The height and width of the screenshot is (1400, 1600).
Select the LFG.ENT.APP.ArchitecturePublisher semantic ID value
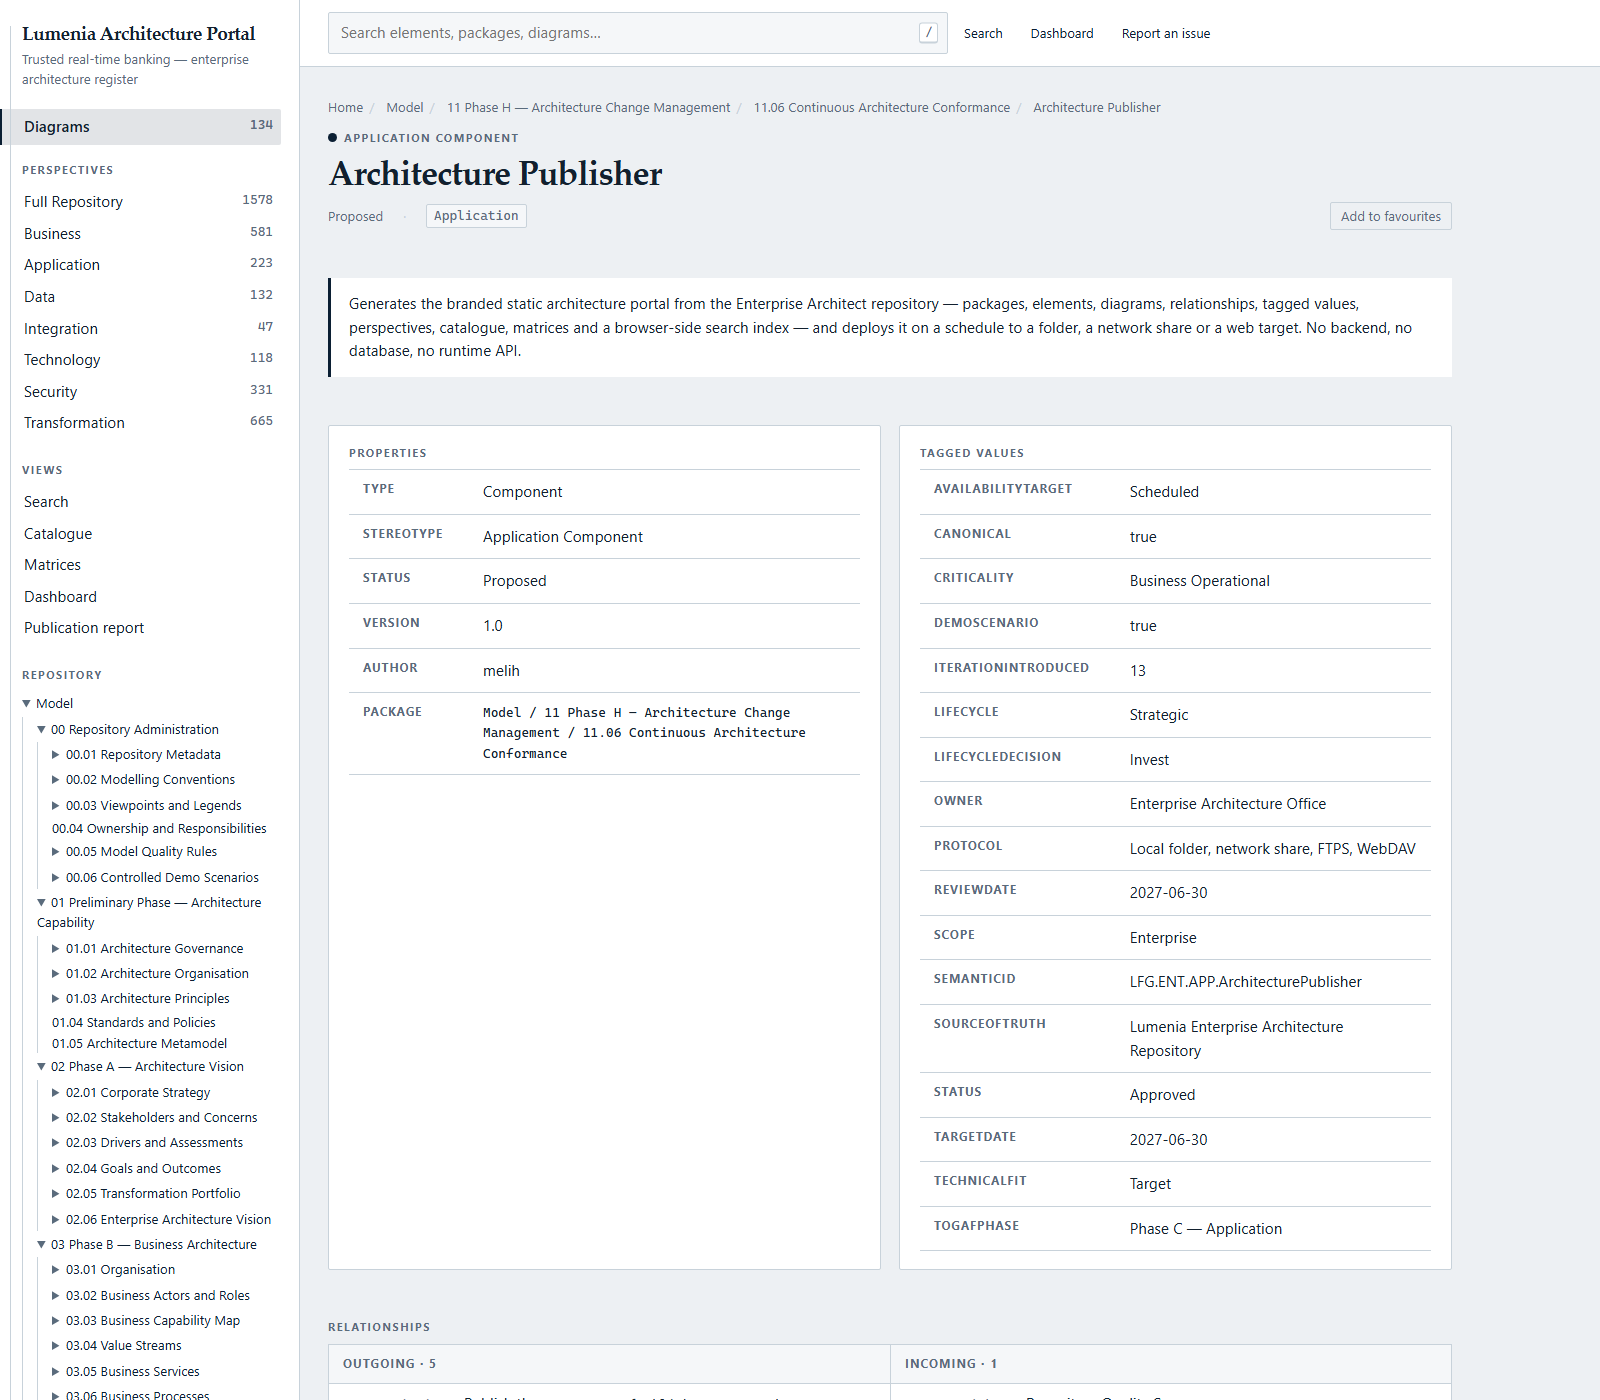point(1246,982)
